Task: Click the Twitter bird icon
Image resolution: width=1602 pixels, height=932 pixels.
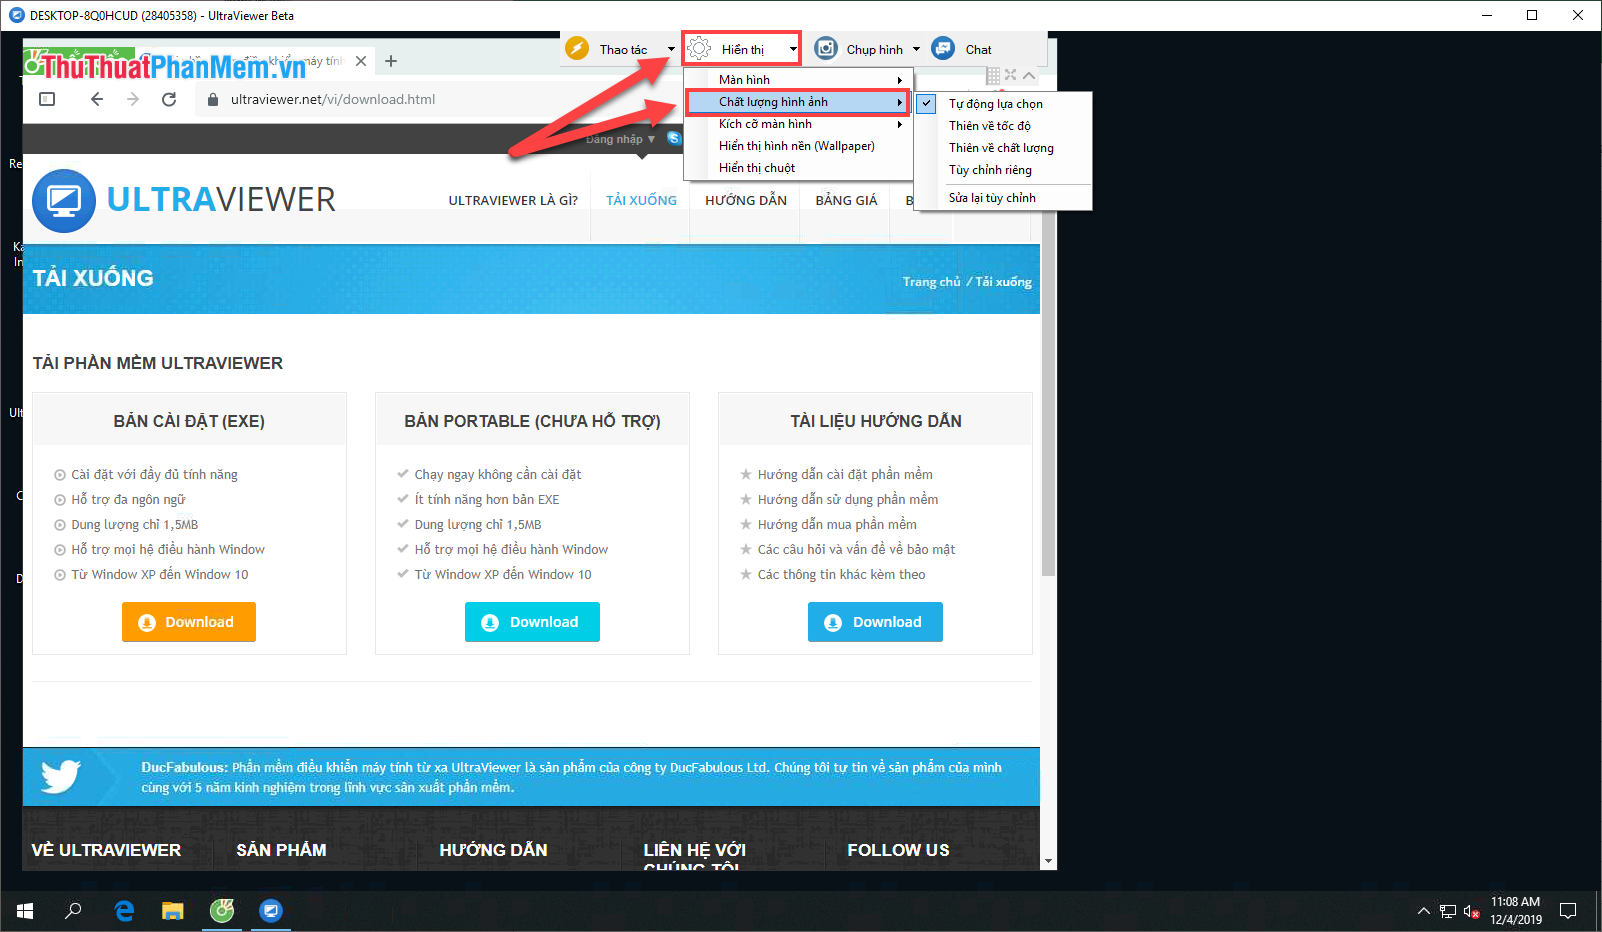Action: point(61,776)
